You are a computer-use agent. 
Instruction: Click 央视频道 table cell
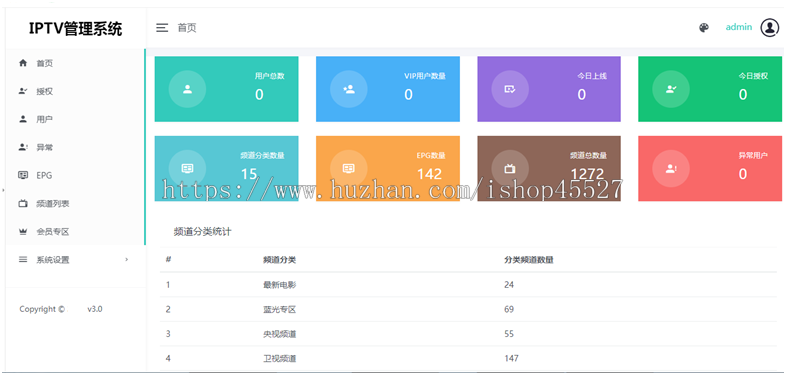280,334
